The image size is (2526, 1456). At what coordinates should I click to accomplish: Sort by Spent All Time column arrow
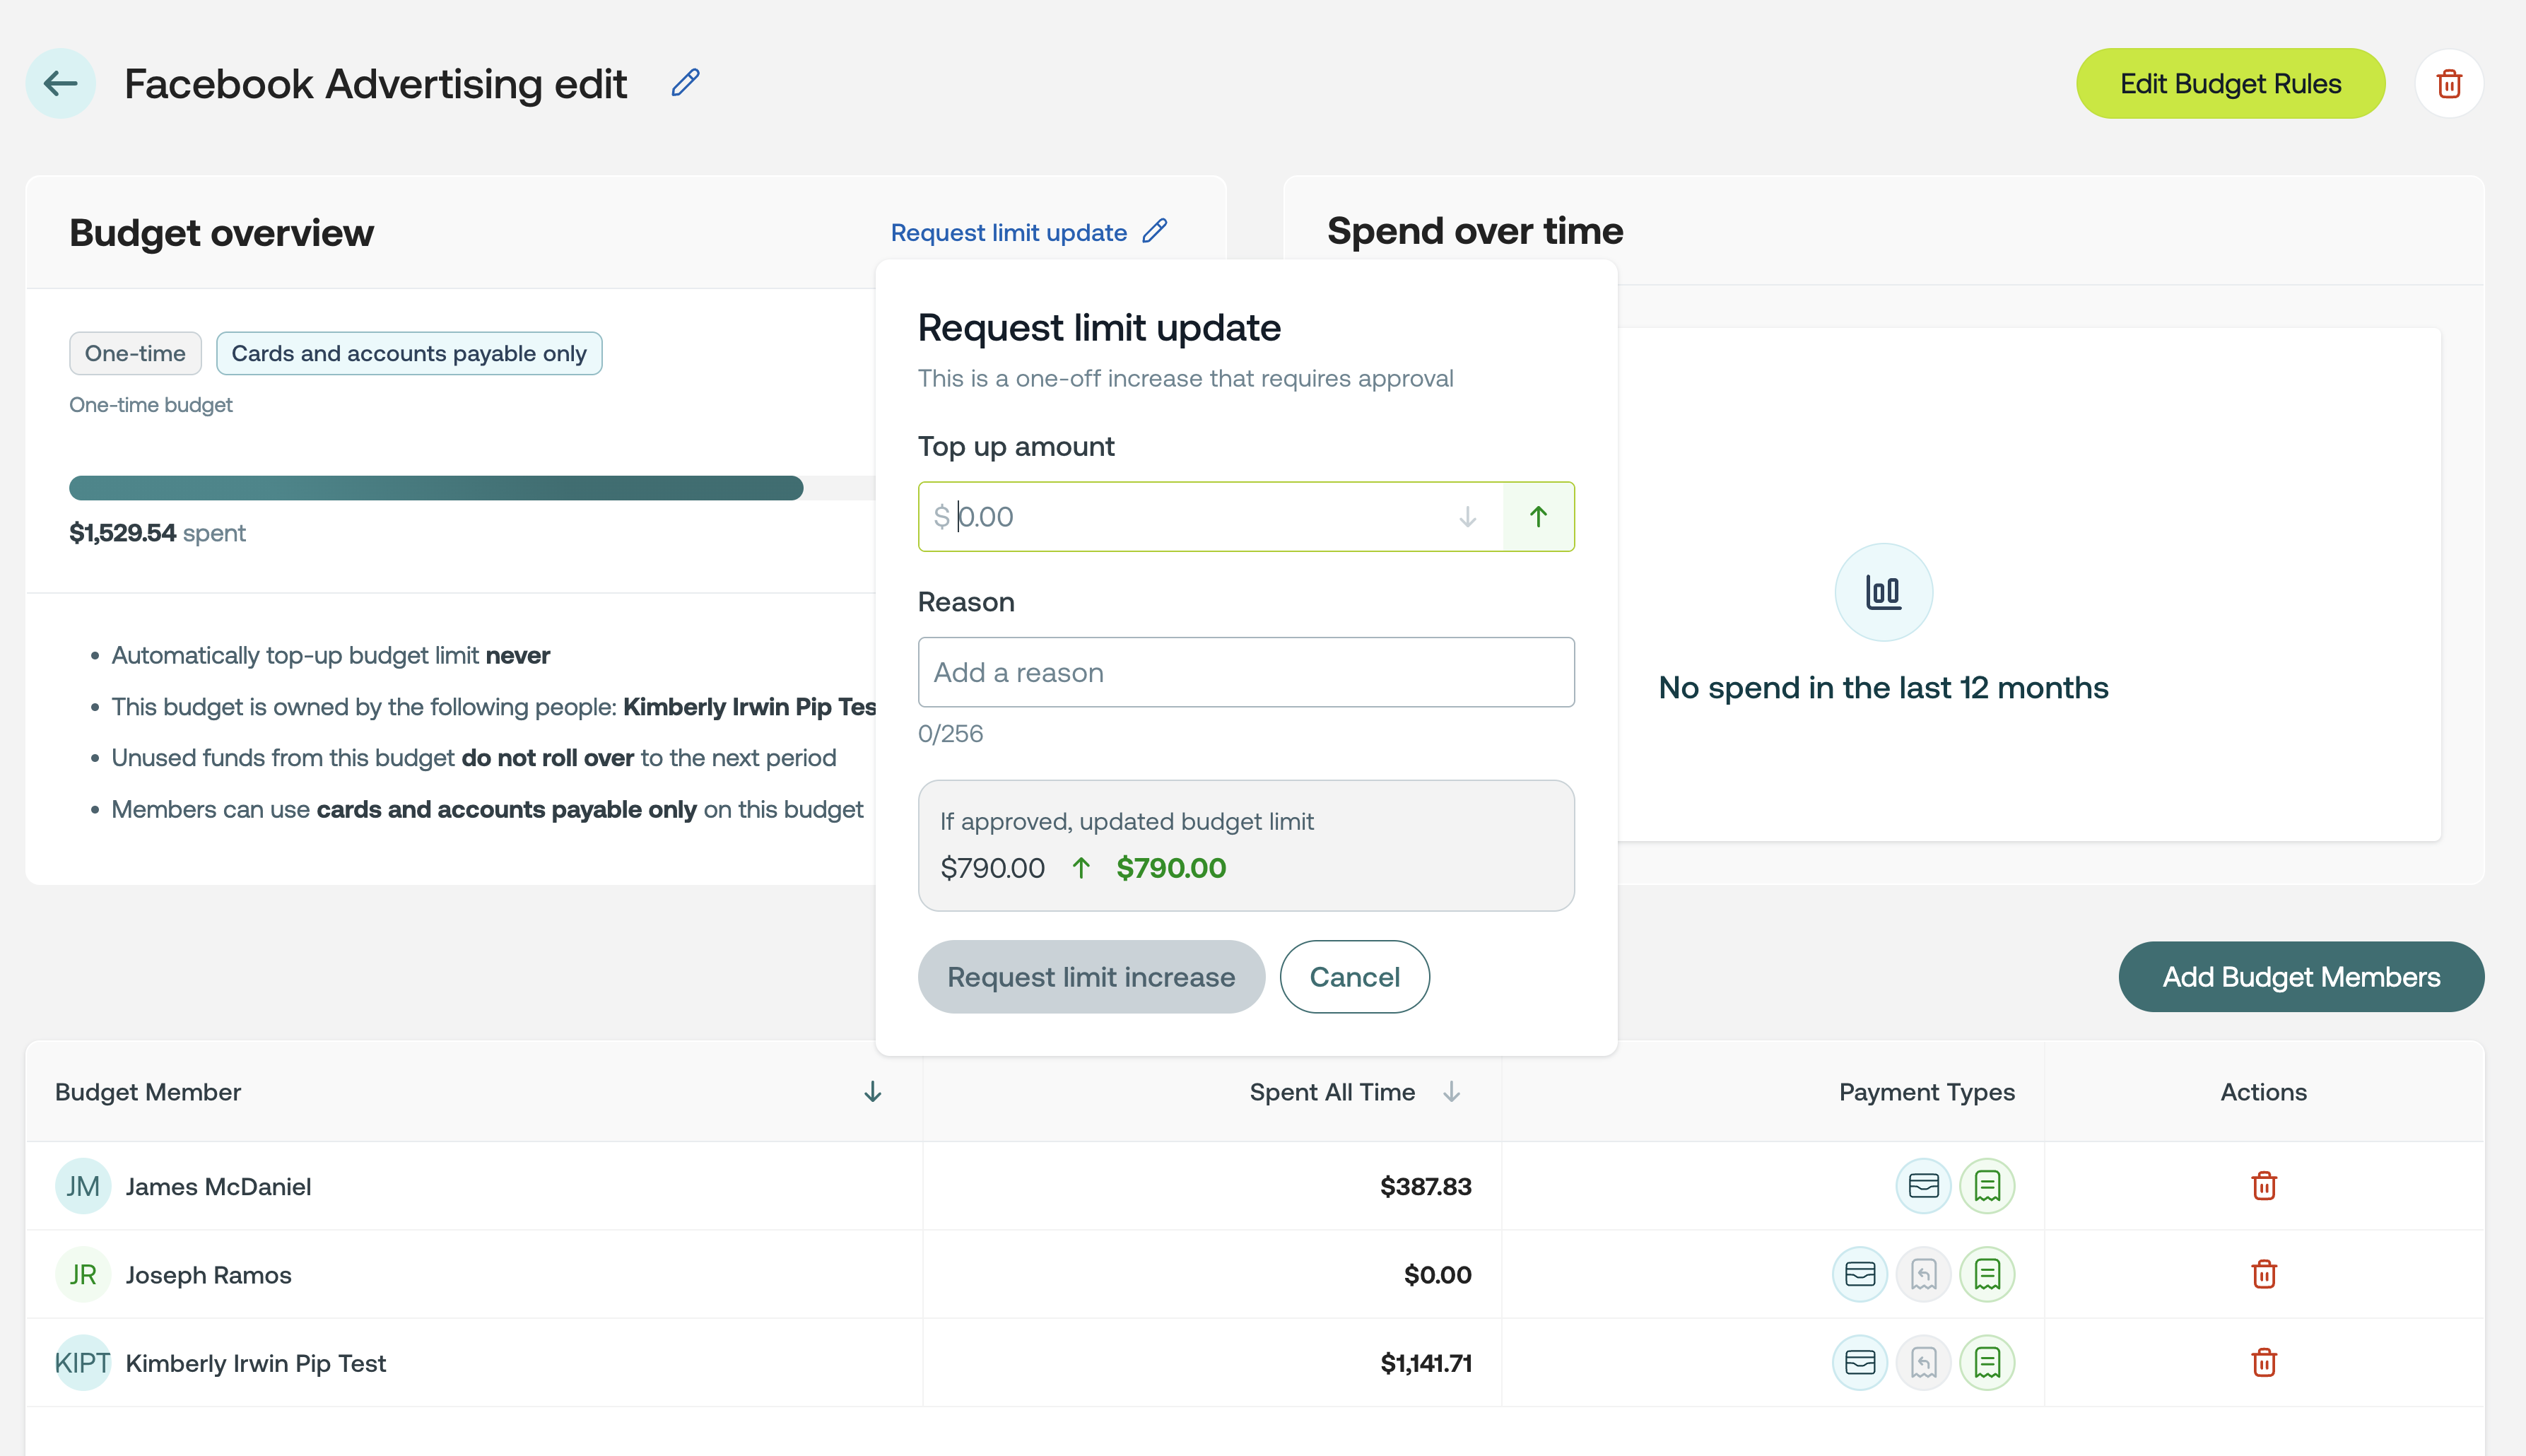coord(1451,1091)
